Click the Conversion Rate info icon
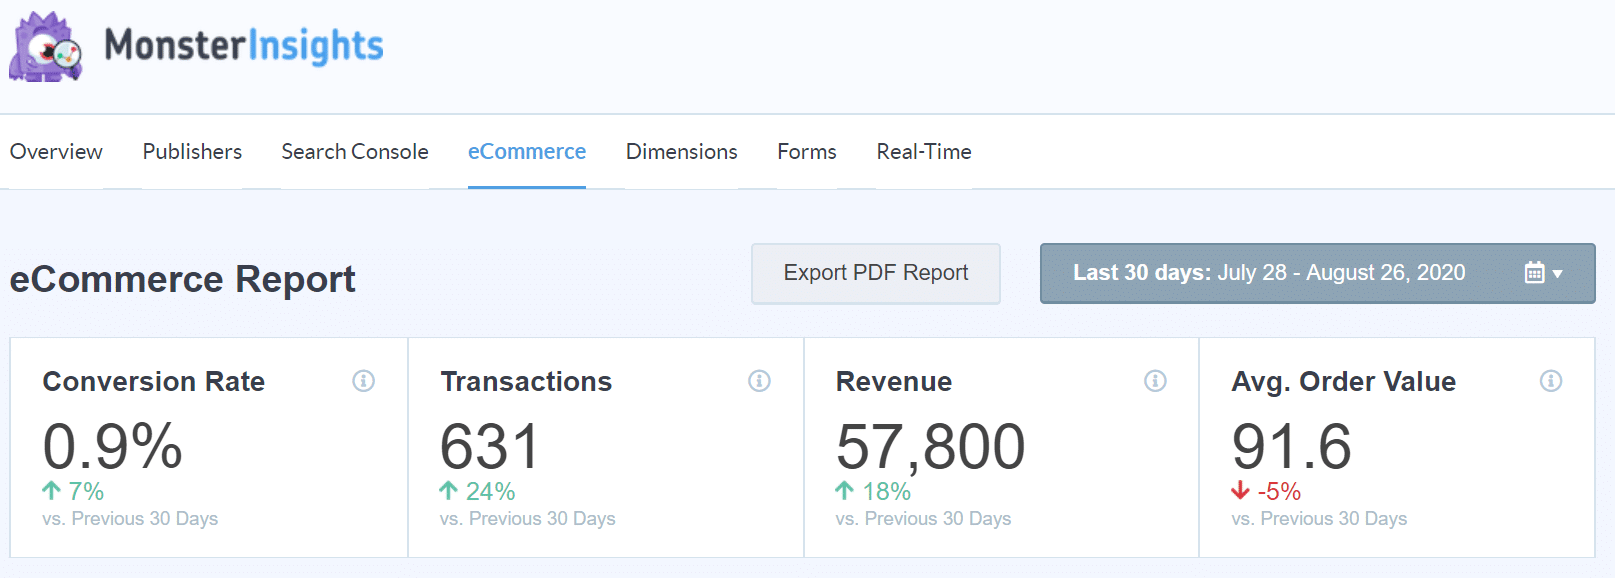1615x578 pixels. click(x=363, y=381)
